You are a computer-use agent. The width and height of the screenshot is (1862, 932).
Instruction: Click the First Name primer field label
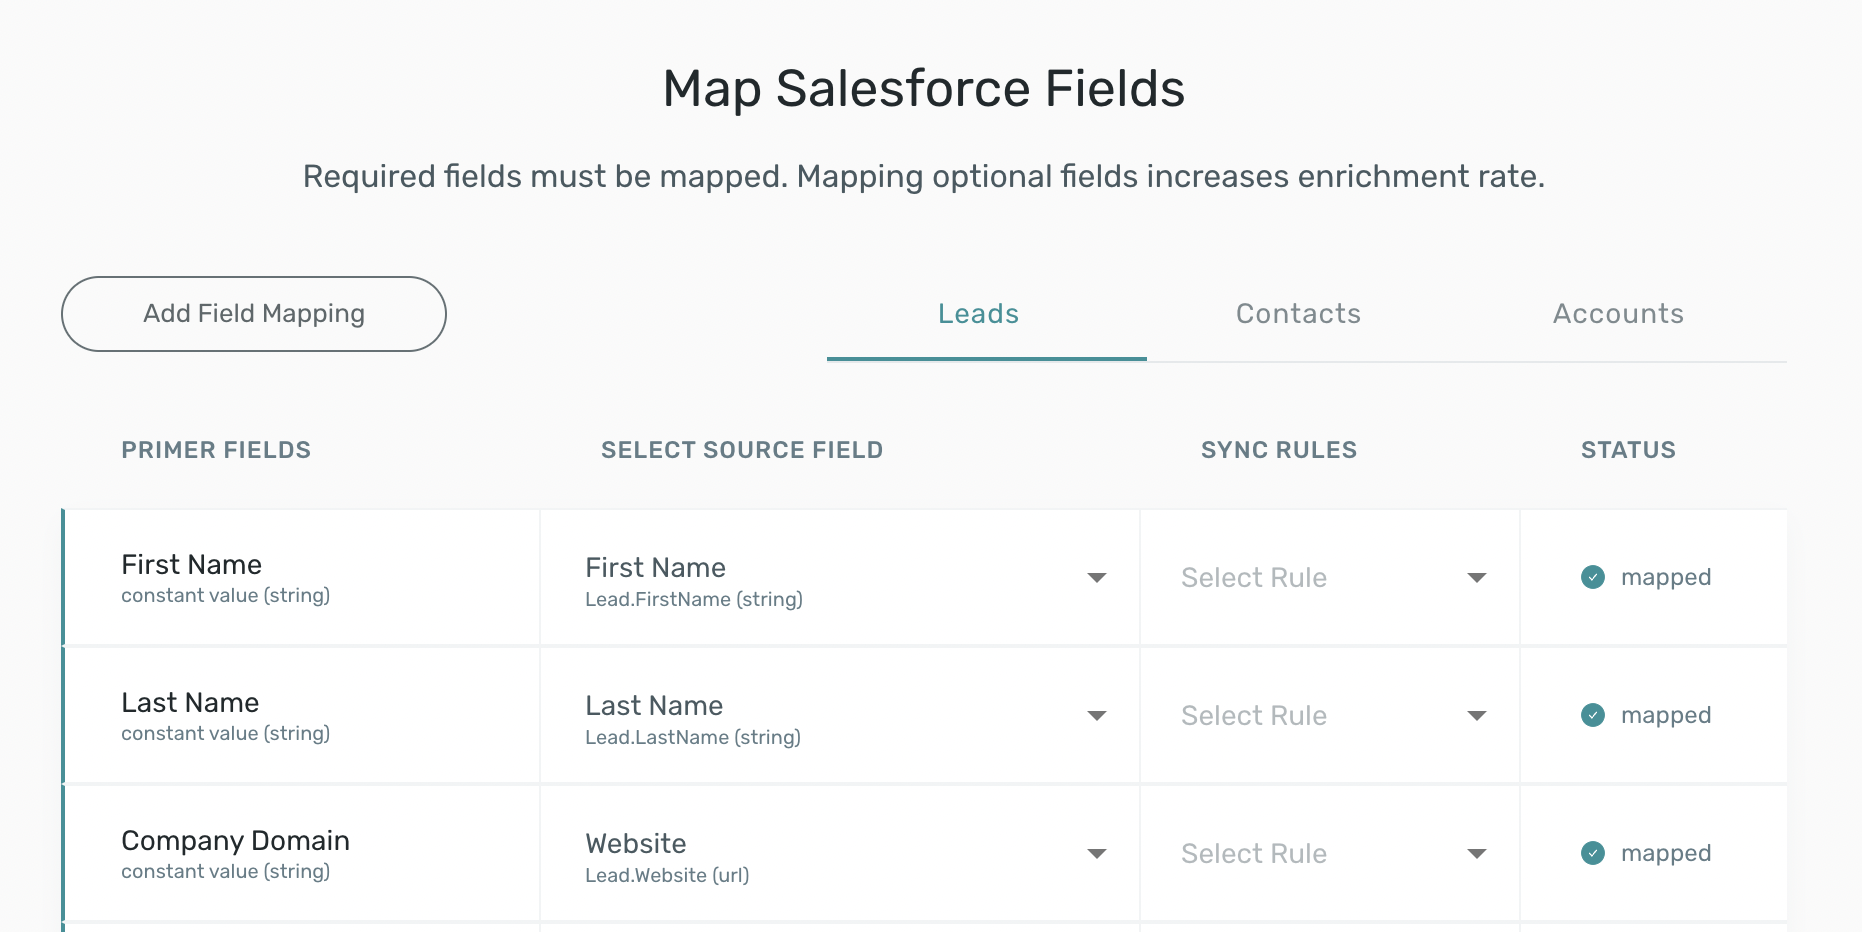click(x=191, y=565)
